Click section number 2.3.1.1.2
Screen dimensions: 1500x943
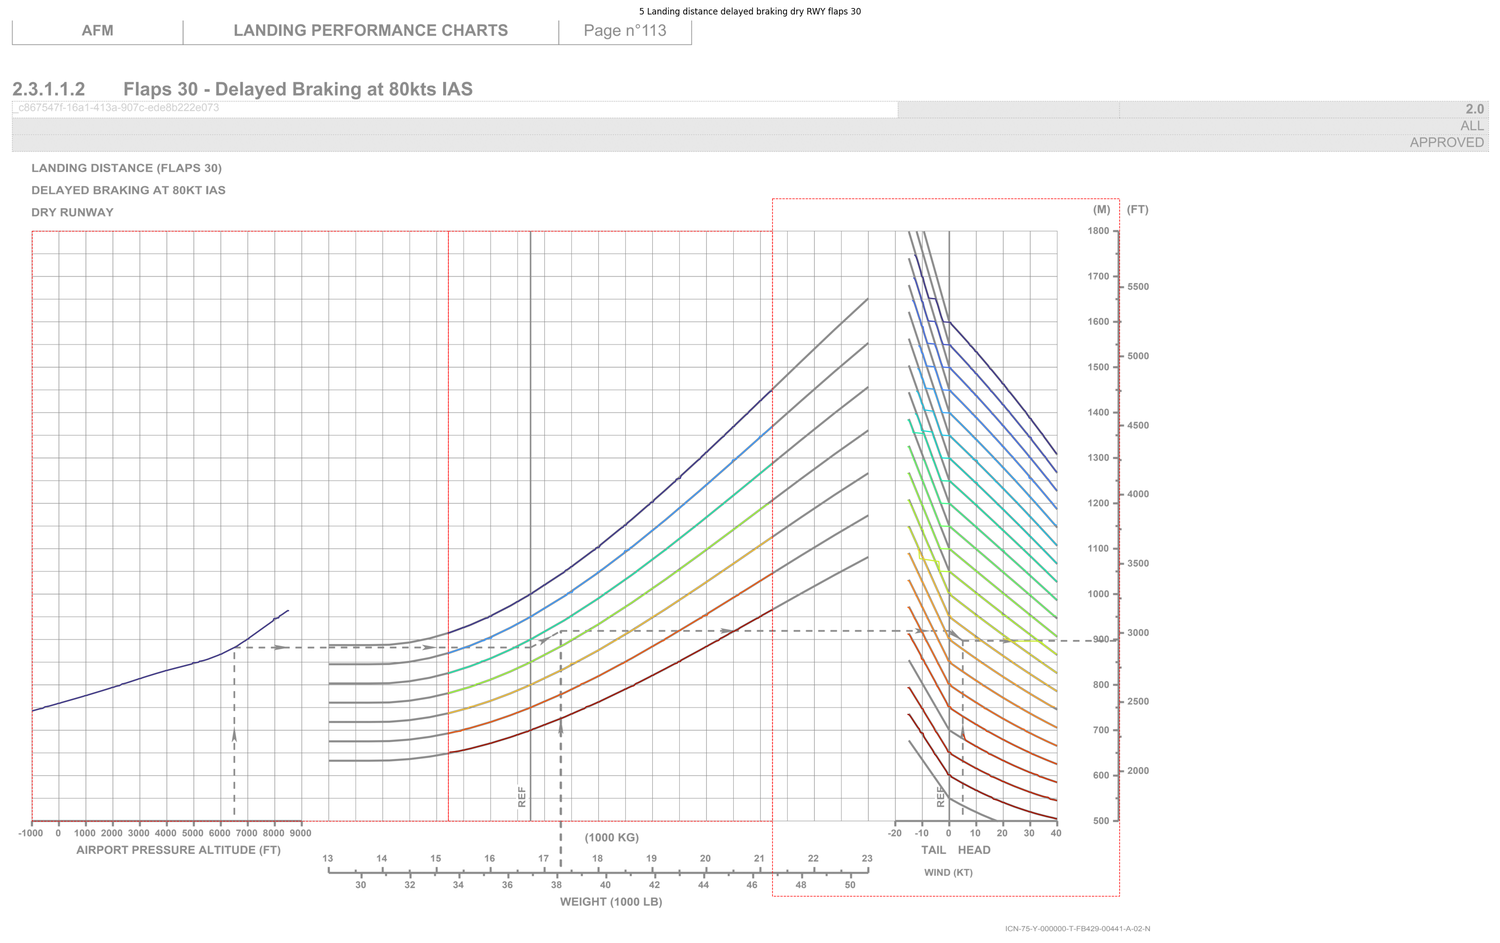[x=49, y=89]
